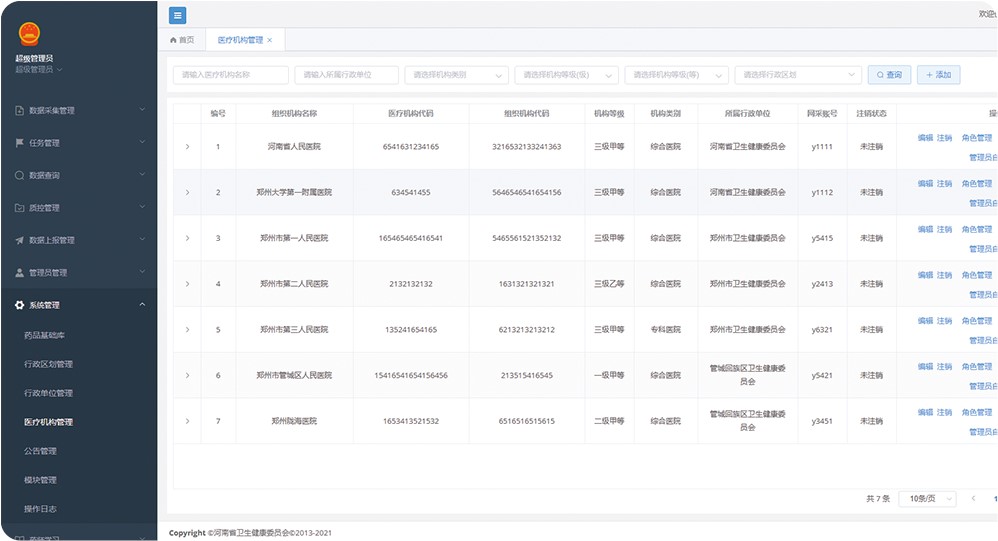Click the 数据采集管理 document icon
Screen dimensions: 998x541
click(19, 110)
